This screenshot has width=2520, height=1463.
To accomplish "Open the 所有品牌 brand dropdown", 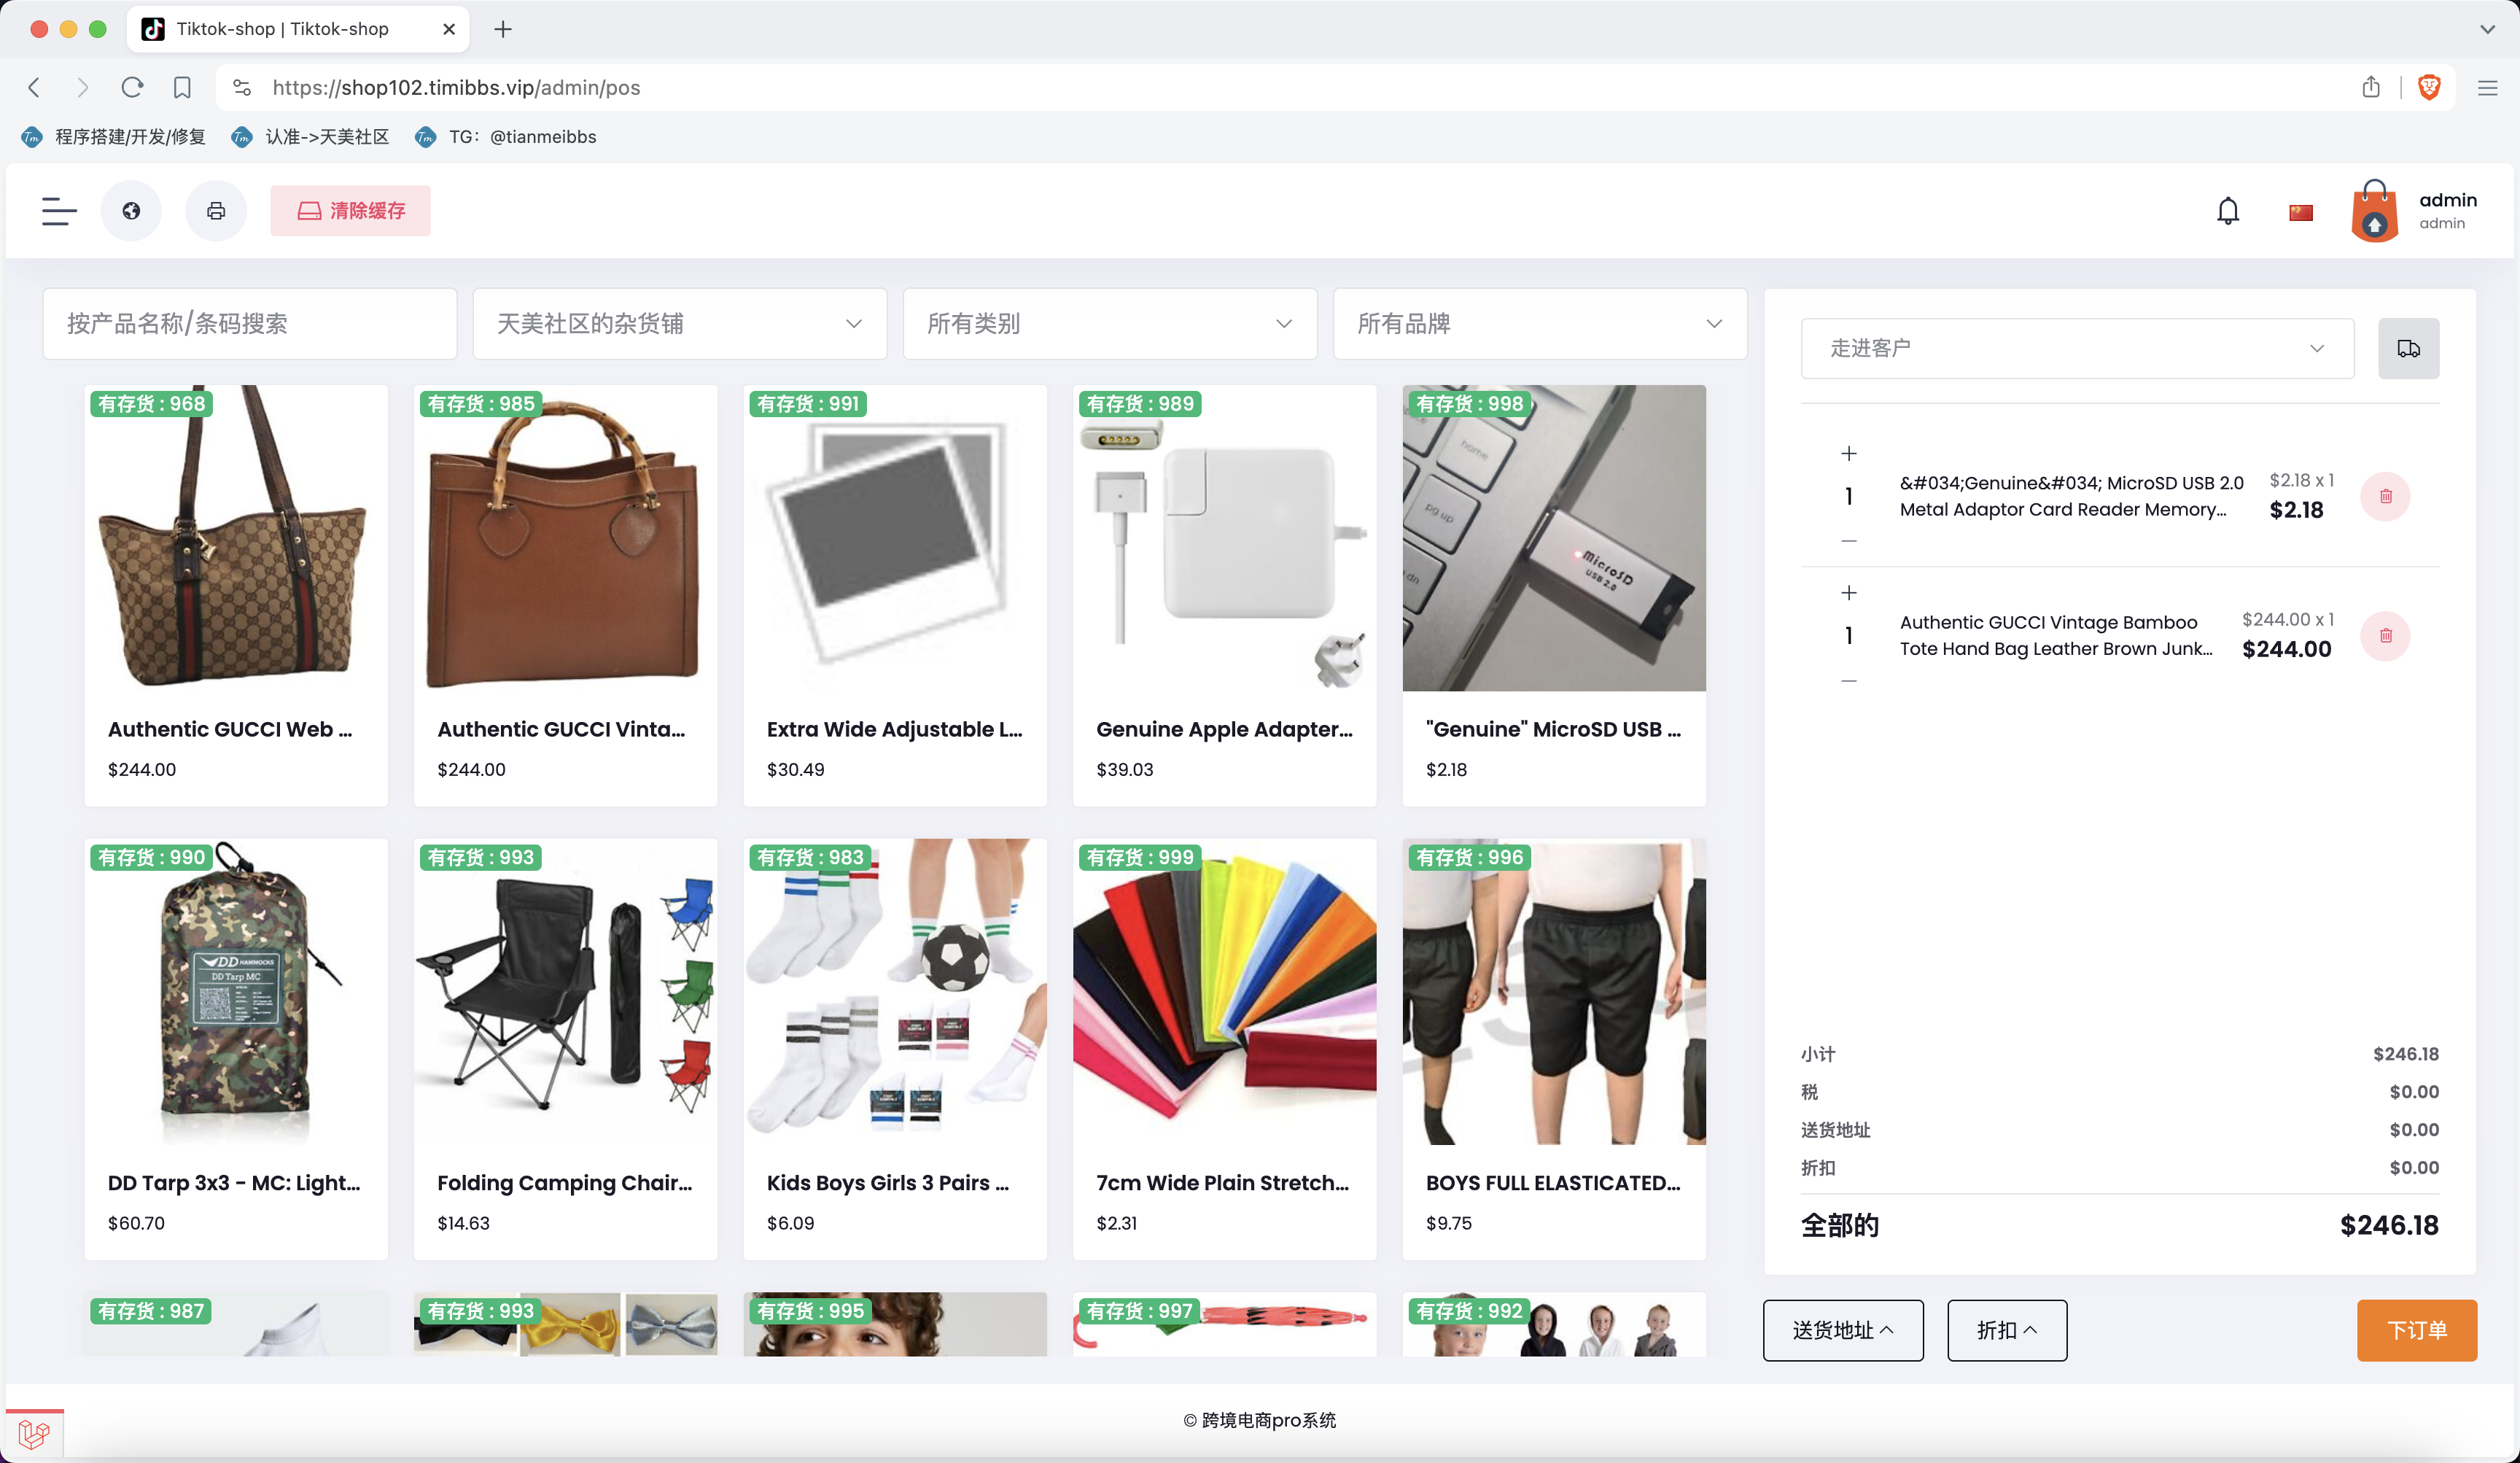I will coord(1540,324).
